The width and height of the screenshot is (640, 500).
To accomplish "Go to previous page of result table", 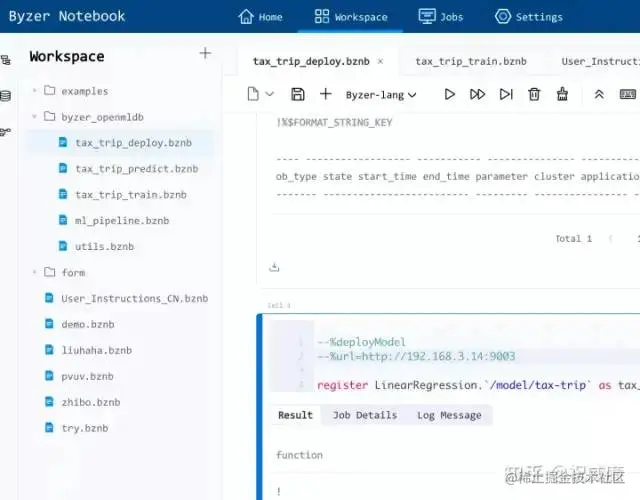I will click(611, 238).
